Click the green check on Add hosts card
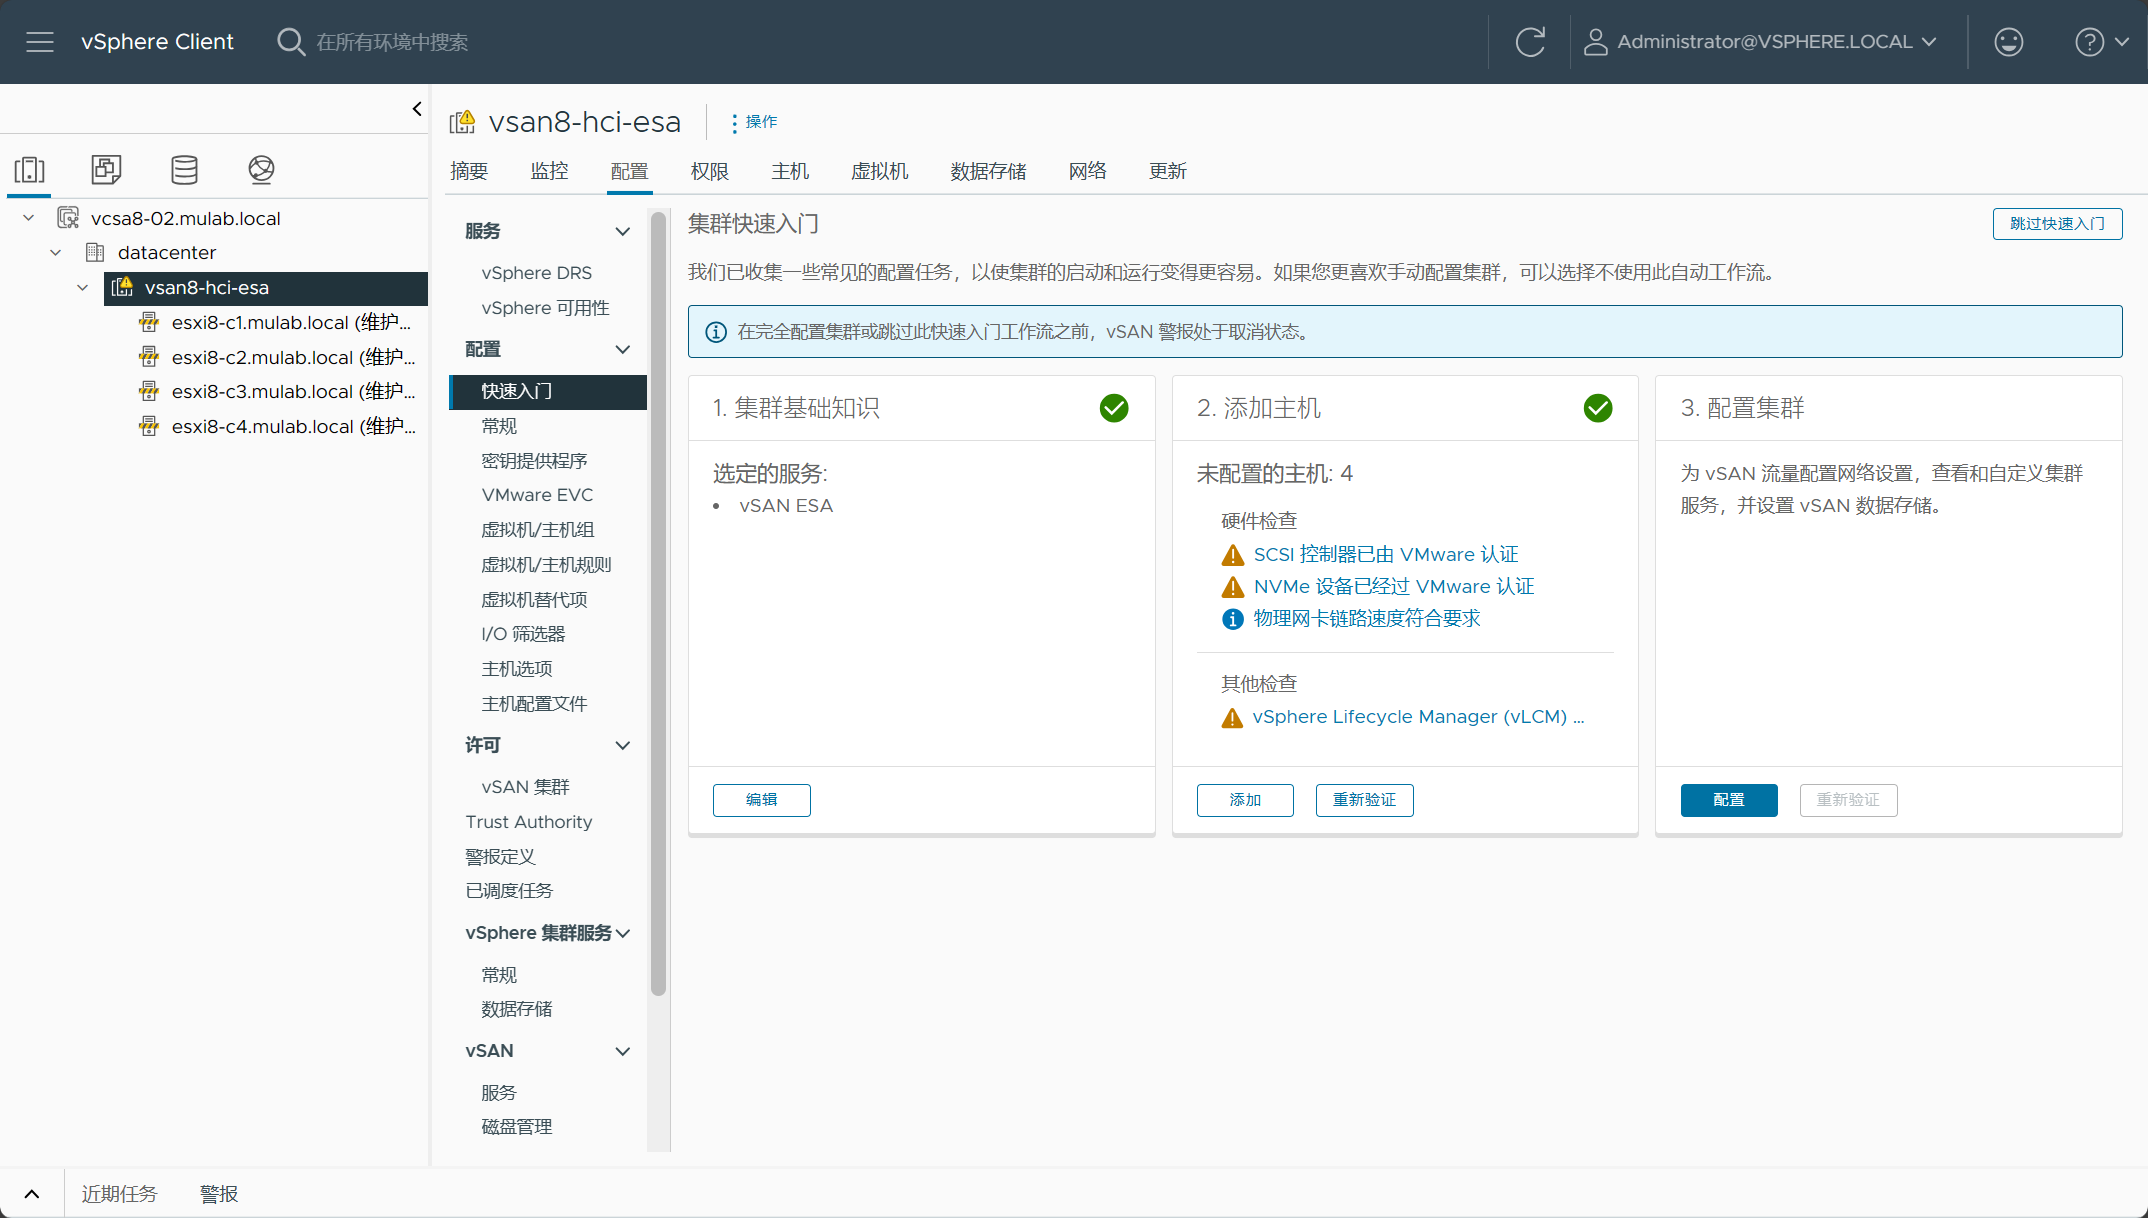The height and width of the screenshot is (1218, 2148). (x=1598, y=408)
